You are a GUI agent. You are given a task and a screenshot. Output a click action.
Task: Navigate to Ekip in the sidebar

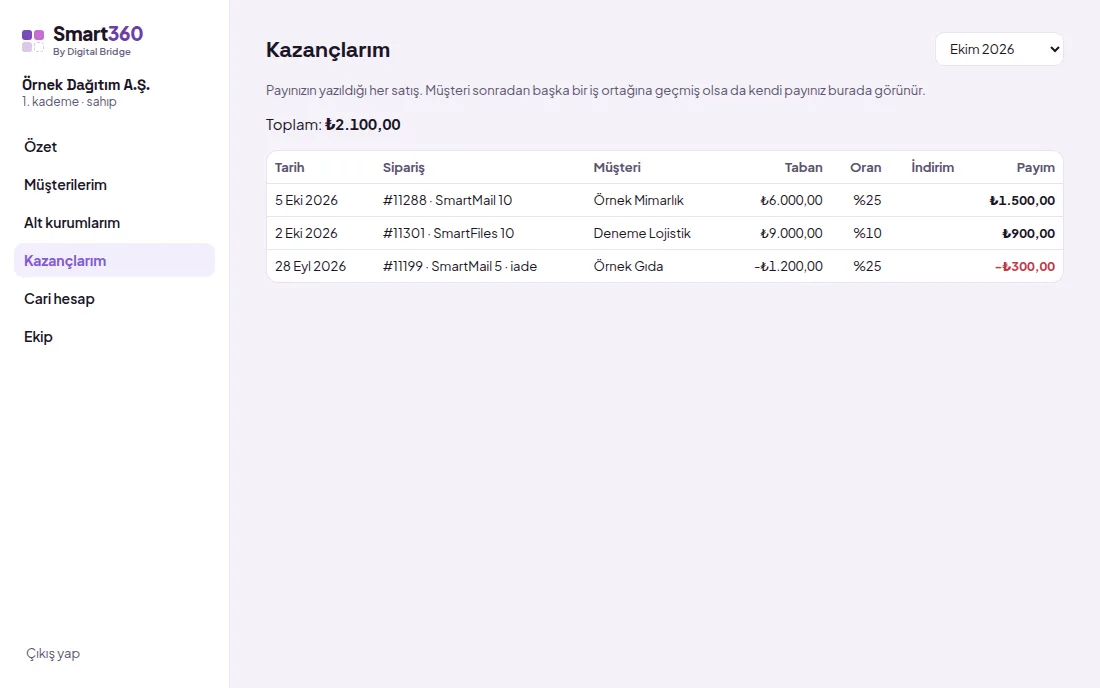point(114,337)
